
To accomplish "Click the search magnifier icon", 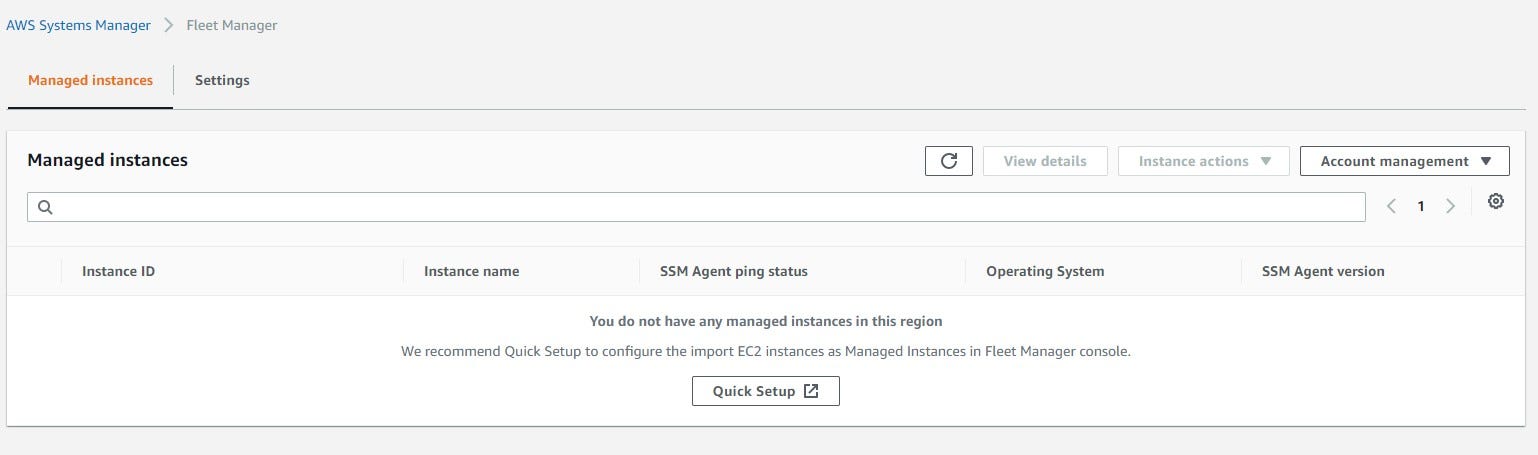I will pyautogui.click(x=45, y=208).
